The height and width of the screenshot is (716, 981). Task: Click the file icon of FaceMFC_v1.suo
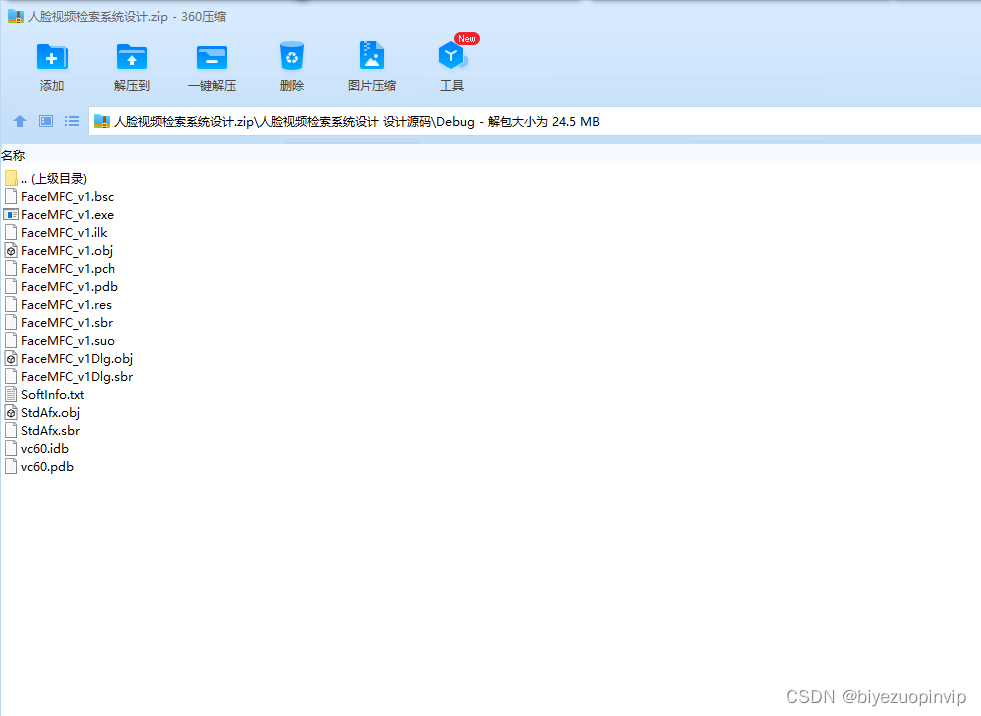pyautogui.click(x=11, y=341)
